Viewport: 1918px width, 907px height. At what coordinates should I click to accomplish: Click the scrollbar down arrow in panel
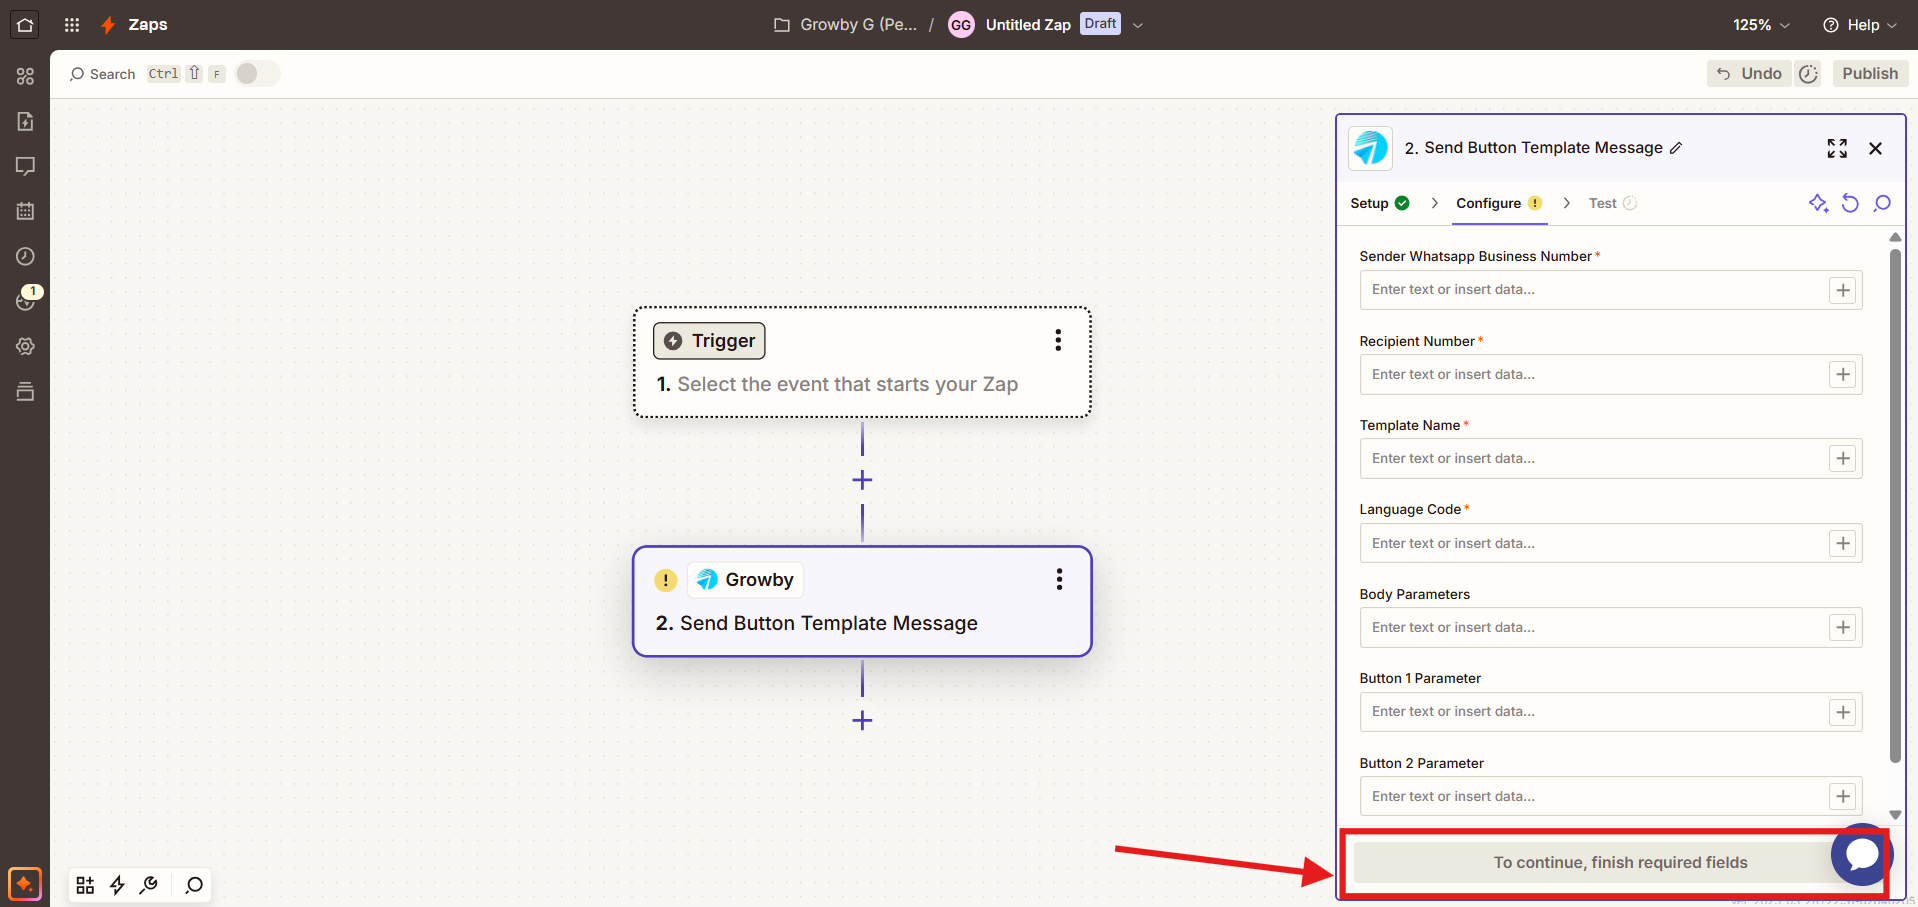coord(1895,815)
